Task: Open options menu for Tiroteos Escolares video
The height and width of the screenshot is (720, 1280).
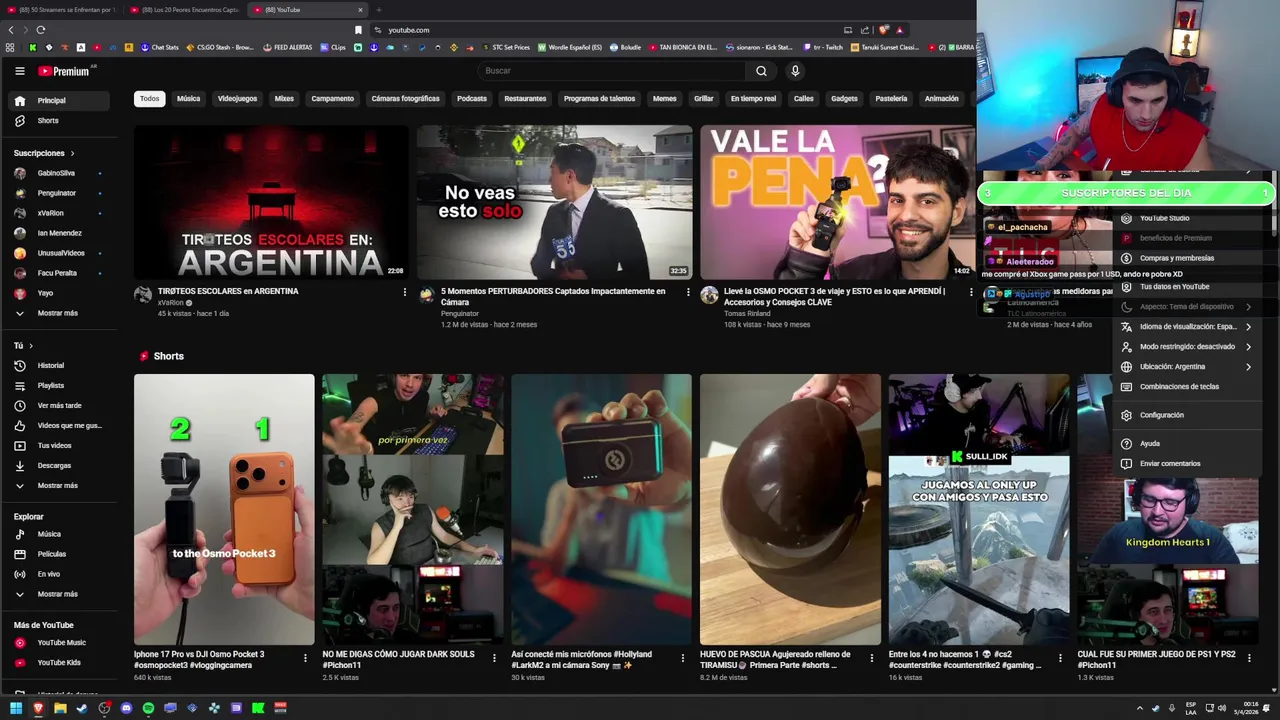Action: tap(405, 292)
